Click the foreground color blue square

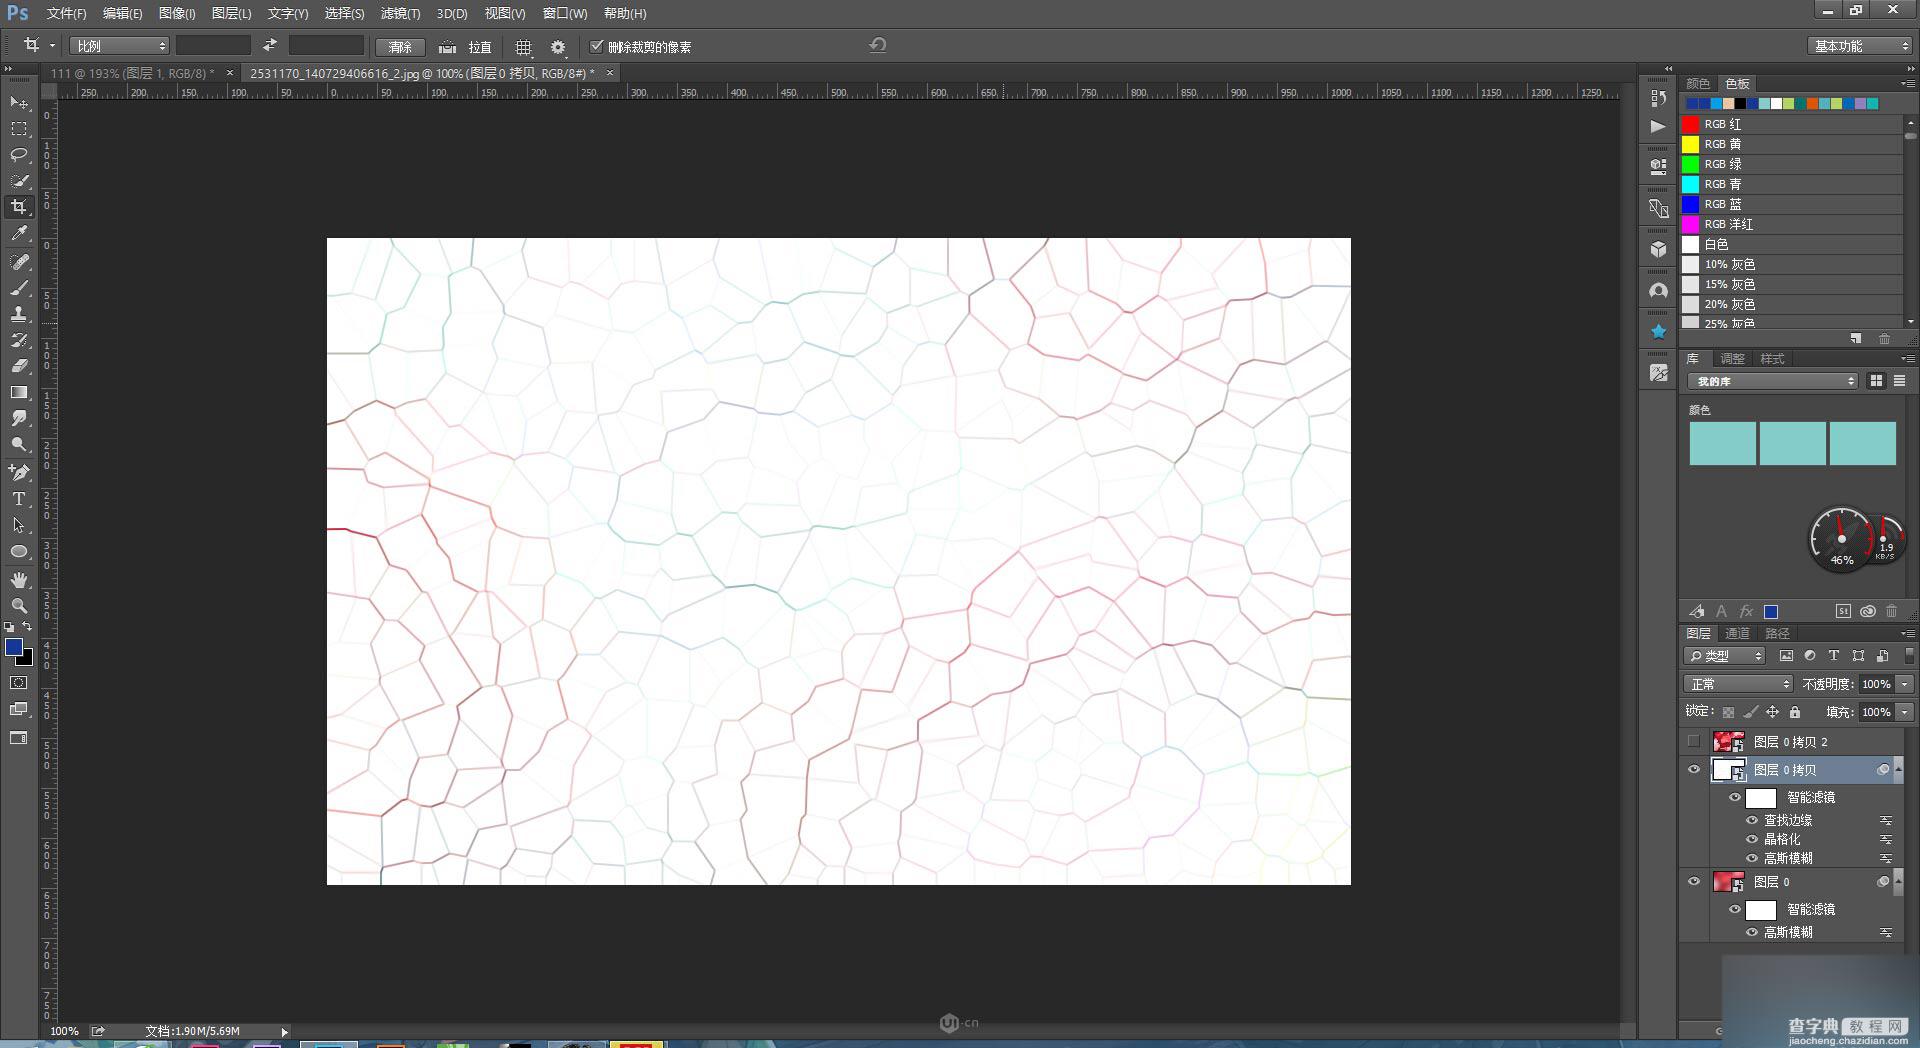tap(14, 647)
